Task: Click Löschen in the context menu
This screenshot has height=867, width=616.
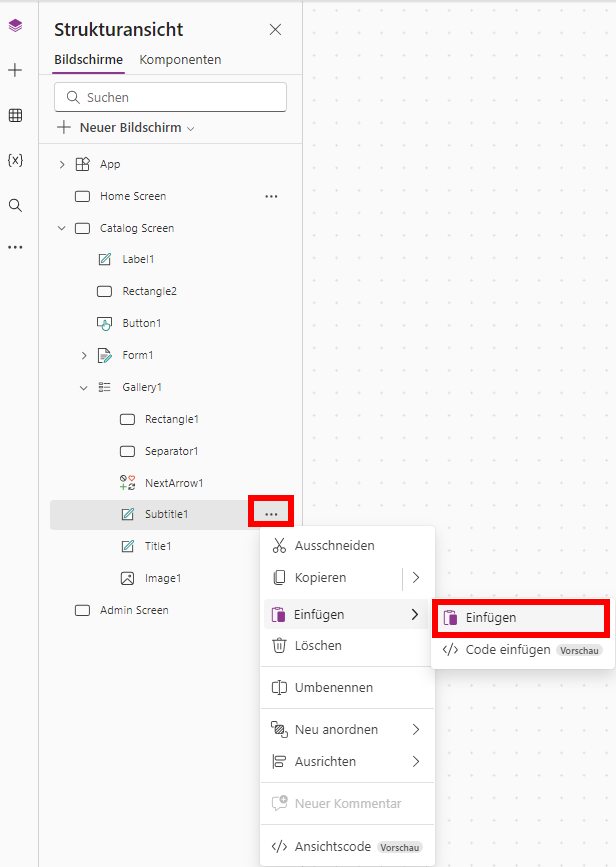Action: pos(318,646)
